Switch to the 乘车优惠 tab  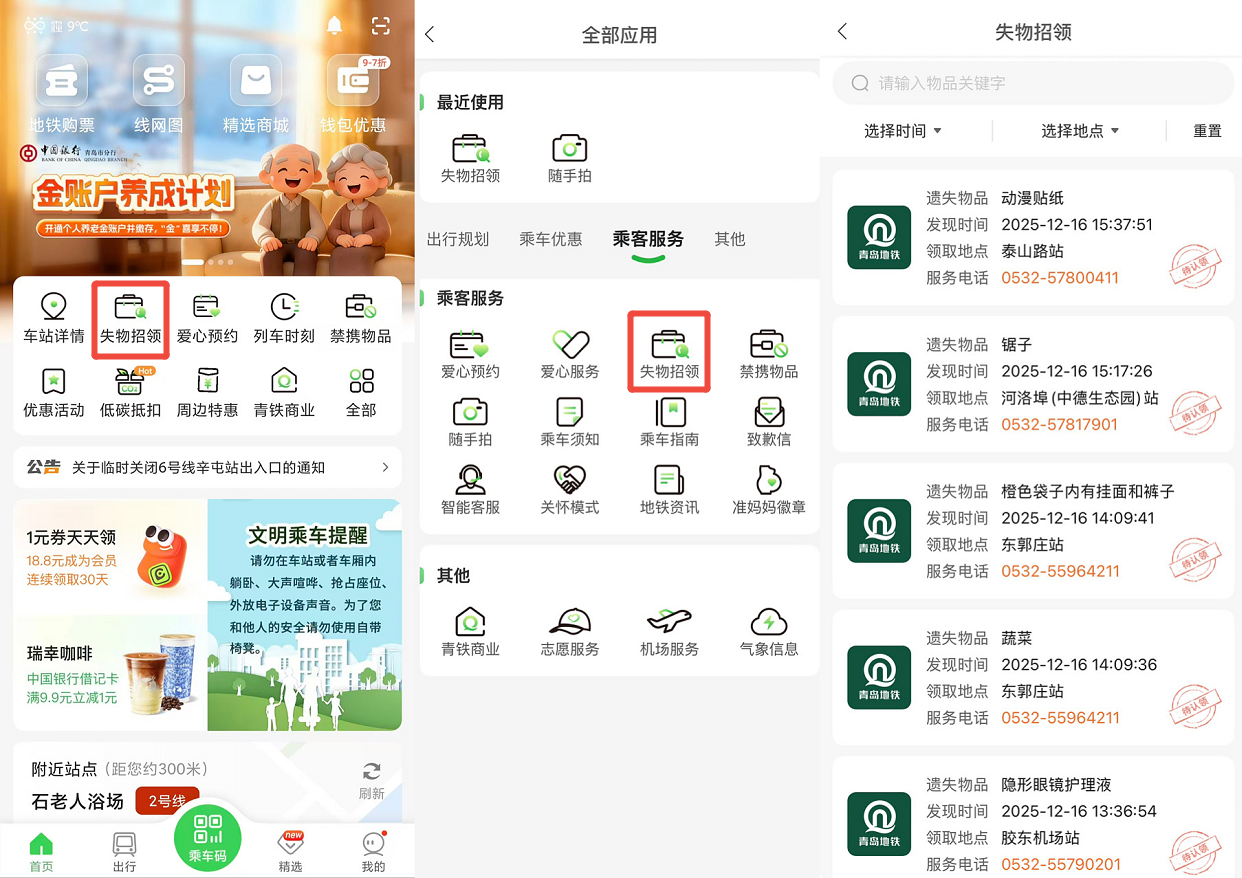(551, 239)
